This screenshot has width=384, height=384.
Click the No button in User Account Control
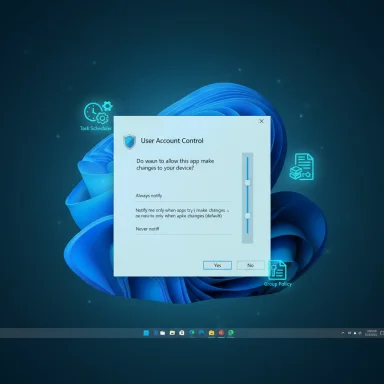(250, 265)
